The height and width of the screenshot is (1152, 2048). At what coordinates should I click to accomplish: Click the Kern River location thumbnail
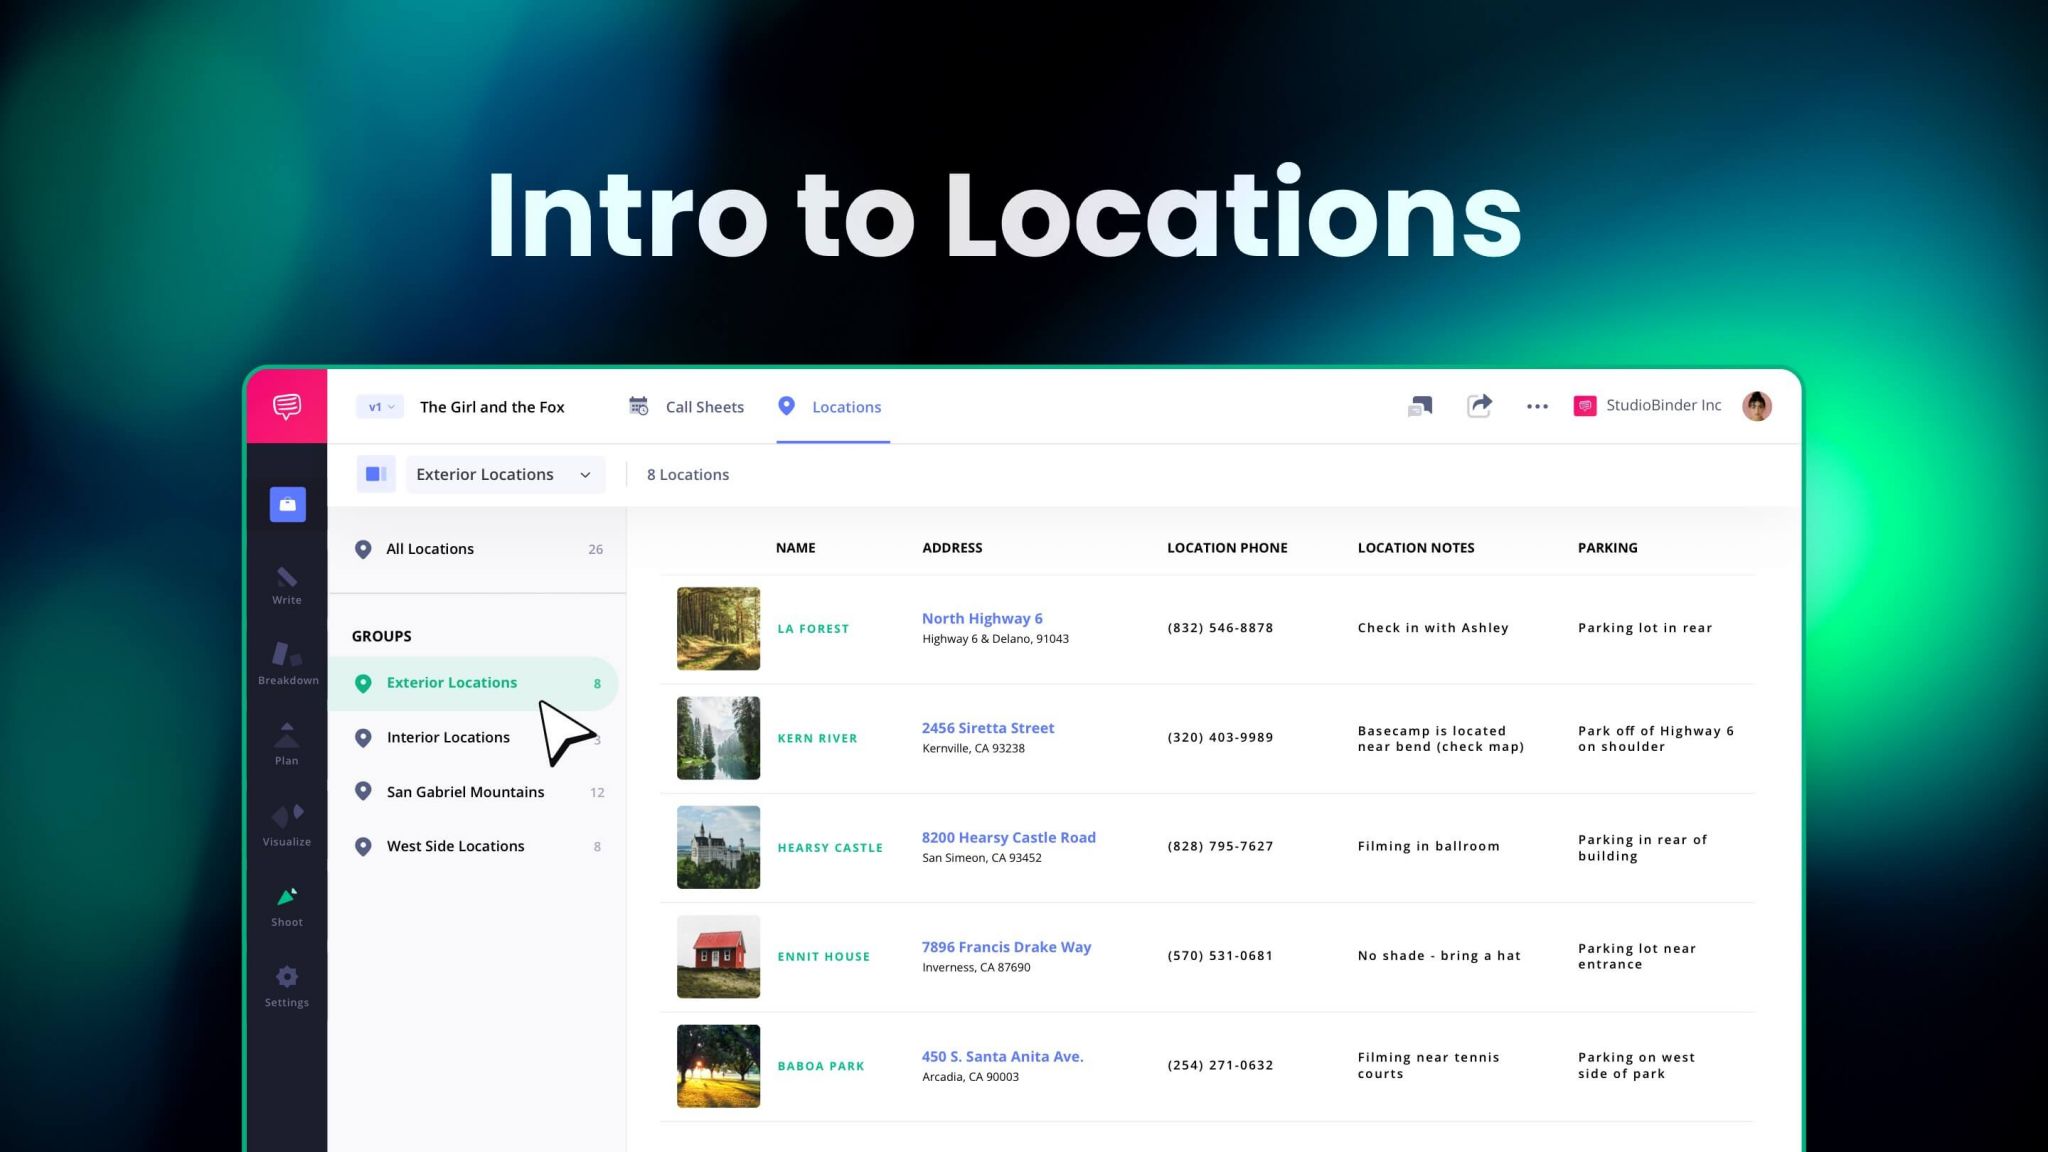(x=717, y=737)
